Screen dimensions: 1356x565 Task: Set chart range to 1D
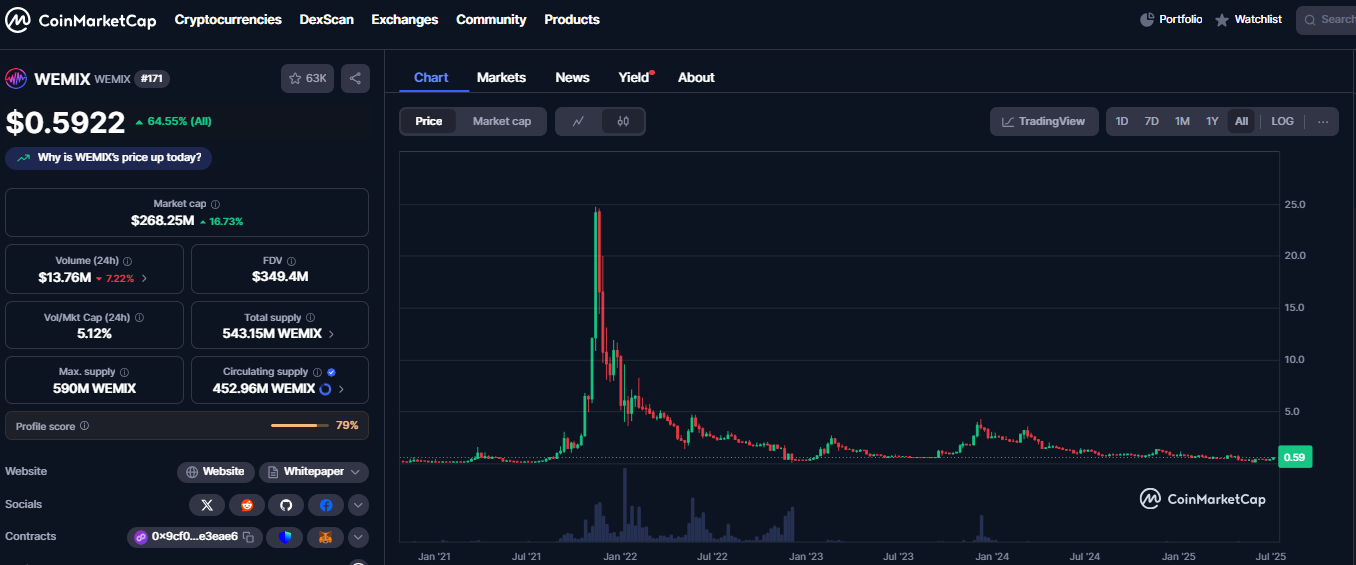(1122, 121)
